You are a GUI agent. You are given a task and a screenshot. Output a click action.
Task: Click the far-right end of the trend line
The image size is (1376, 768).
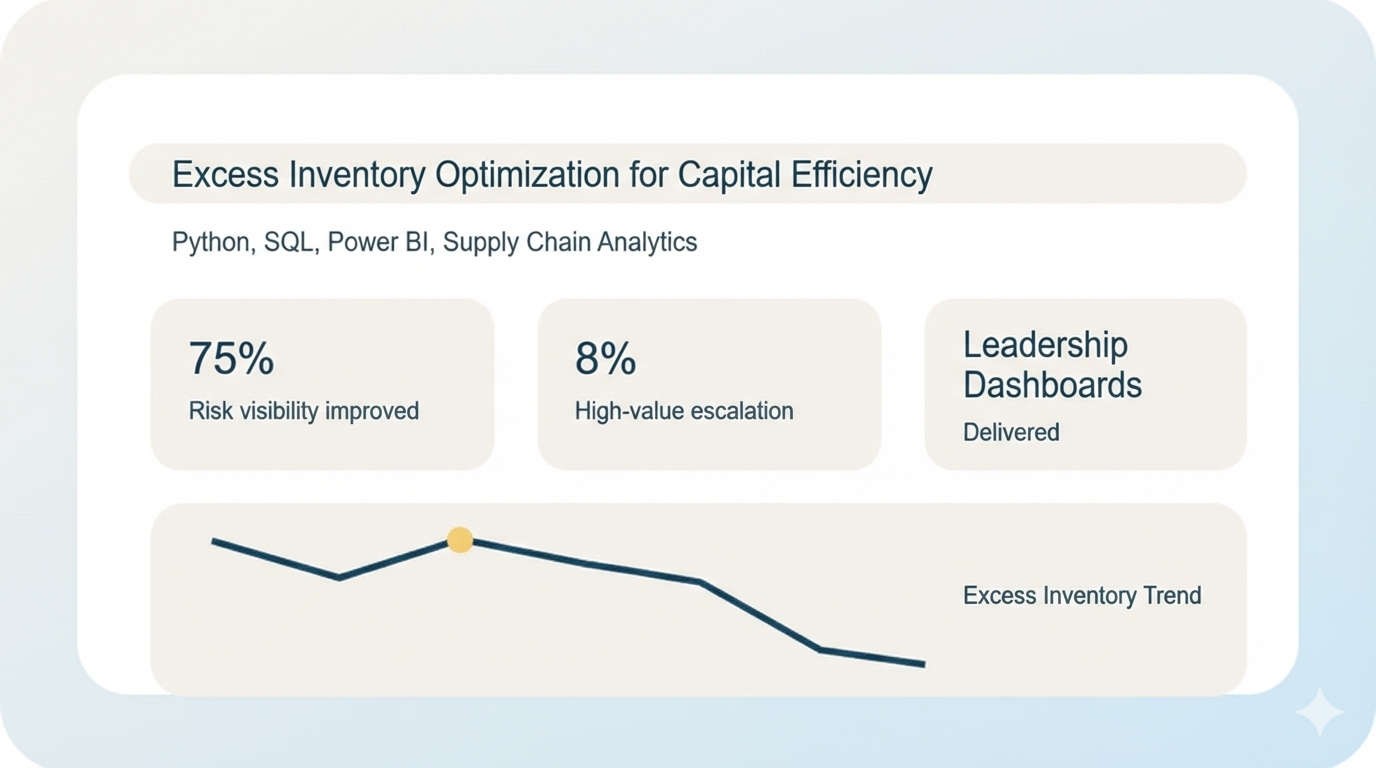(x=922, y=663)
